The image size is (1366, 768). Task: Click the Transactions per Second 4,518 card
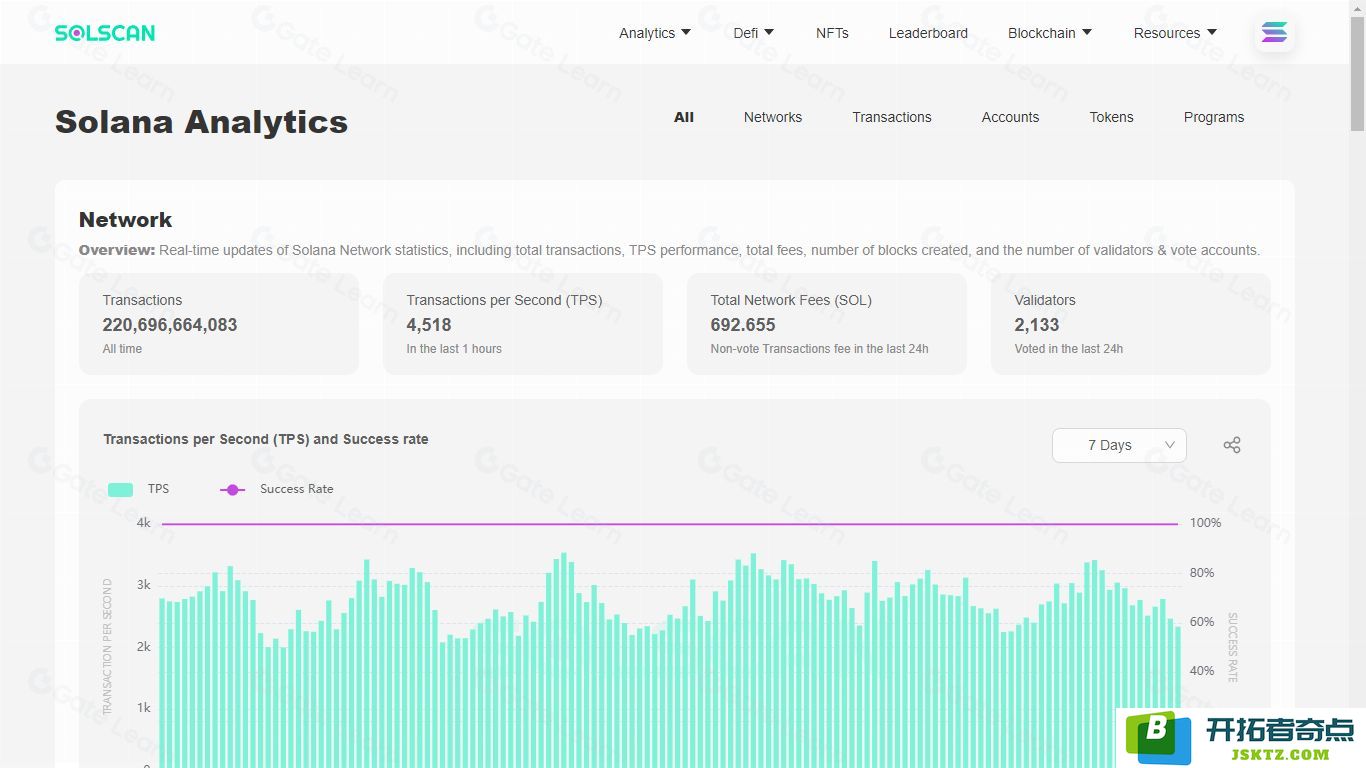[x=523, y=324]
